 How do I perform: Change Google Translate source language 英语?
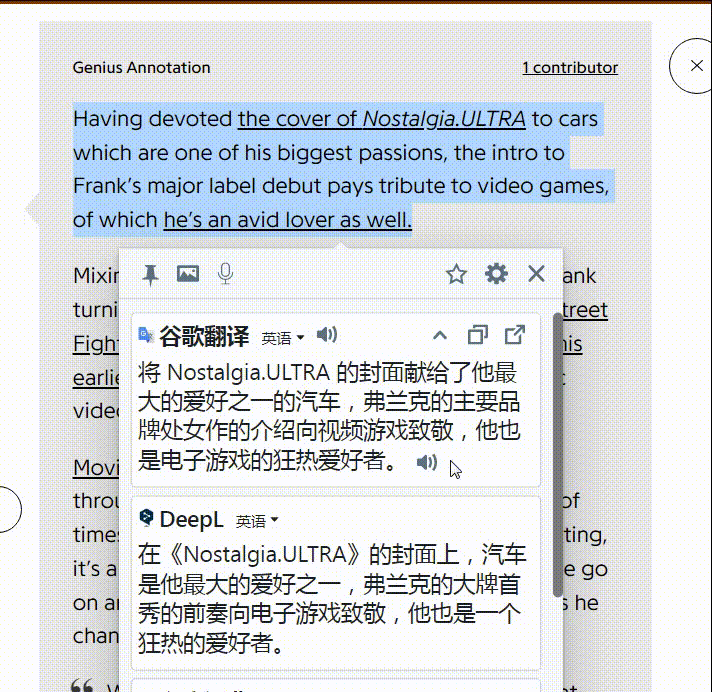[x=282, y=338]
